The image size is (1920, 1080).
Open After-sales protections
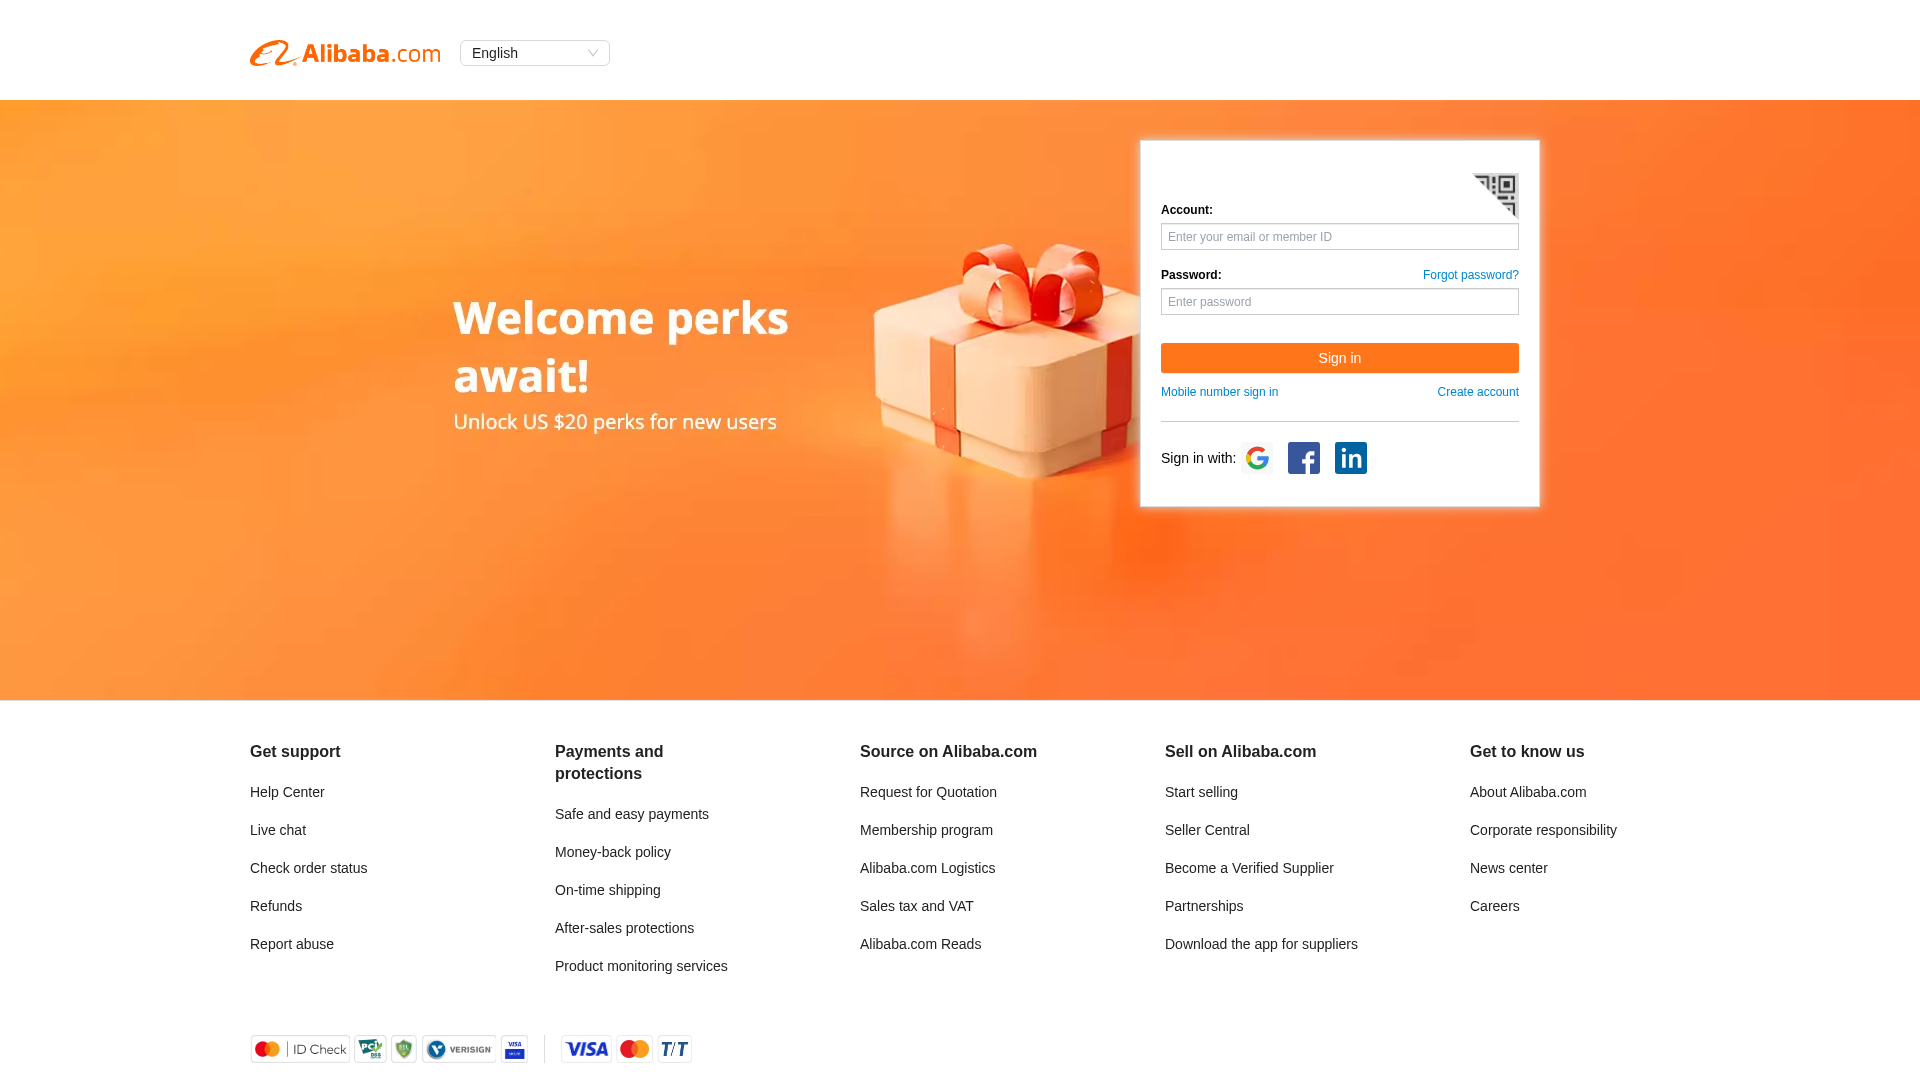[x=624, y=928]
